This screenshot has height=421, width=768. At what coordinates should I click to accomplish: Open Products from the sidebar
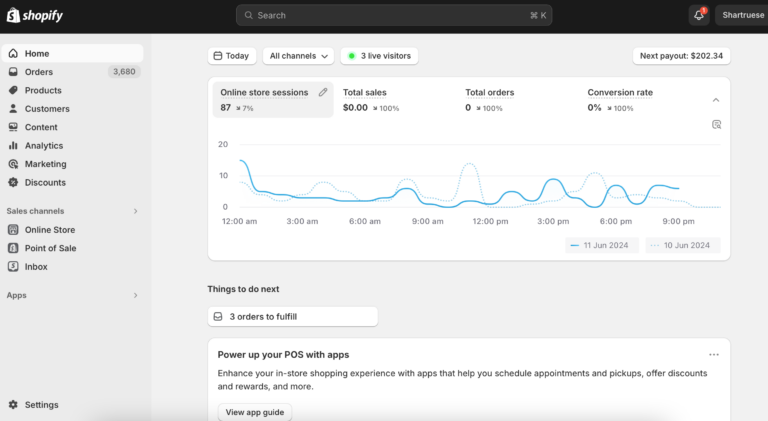tap(43, 90)
